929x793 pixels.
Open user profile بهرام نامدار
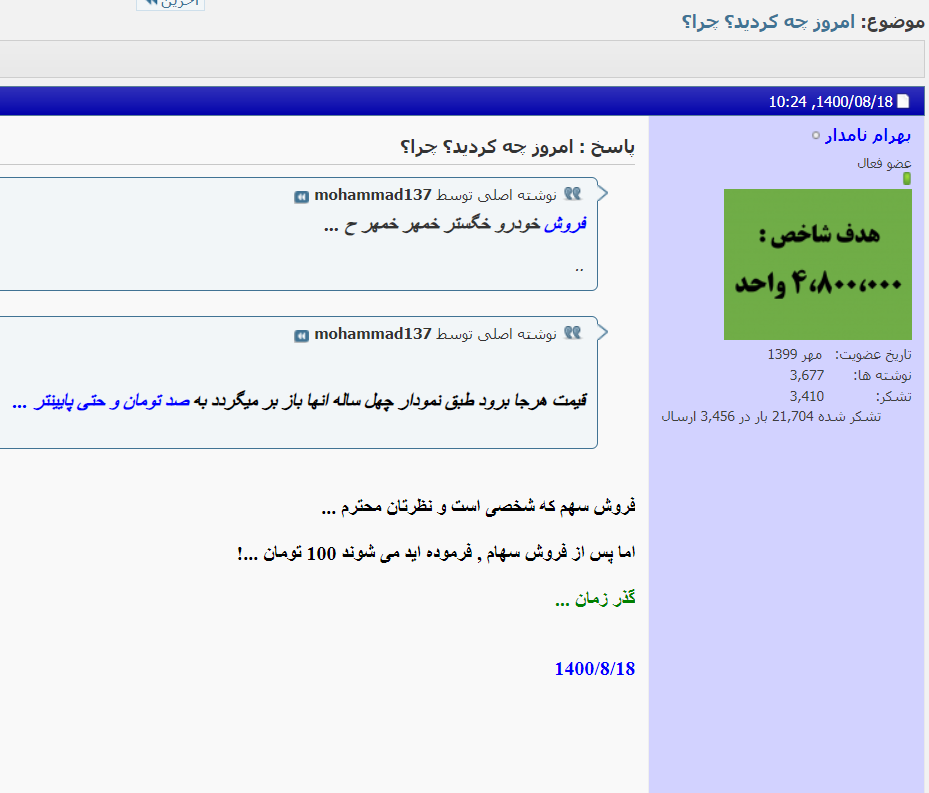pyautogui.click(x=868, y=136)
